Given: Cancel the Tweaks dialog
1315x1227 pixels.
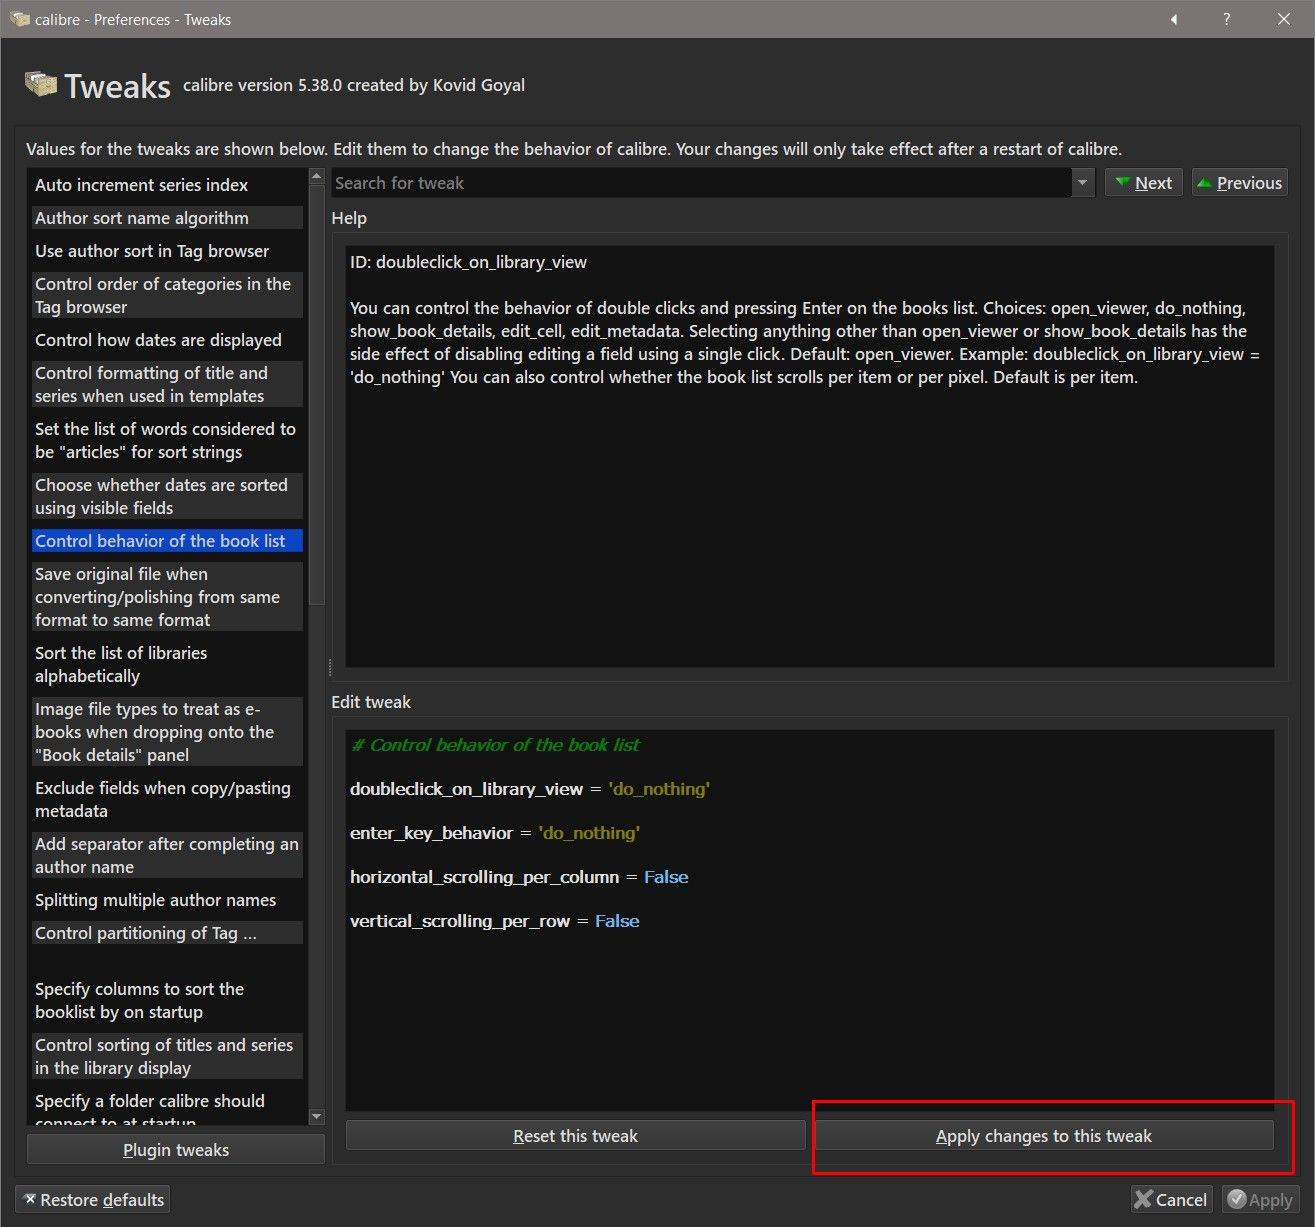Looking at the screenshot, I should [1171, 1200].
